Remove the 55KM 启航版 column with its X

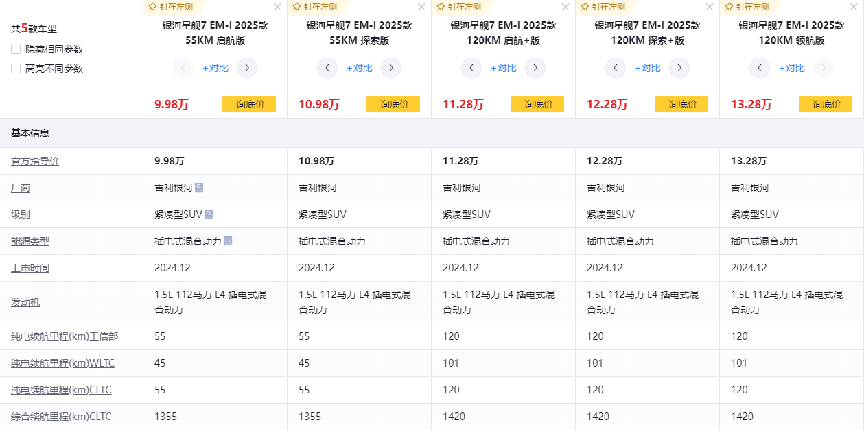(277, 7)
